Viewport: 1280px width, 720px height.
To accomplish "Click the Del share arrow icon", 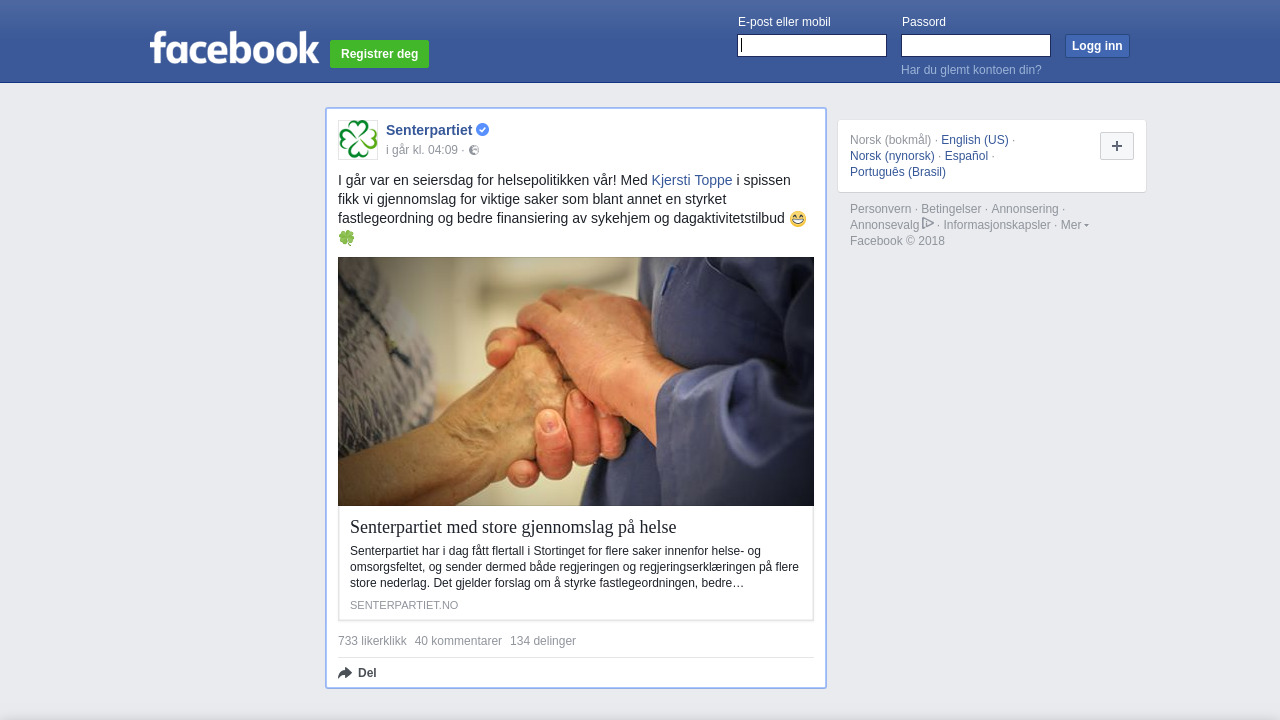I will coord(345,673).
